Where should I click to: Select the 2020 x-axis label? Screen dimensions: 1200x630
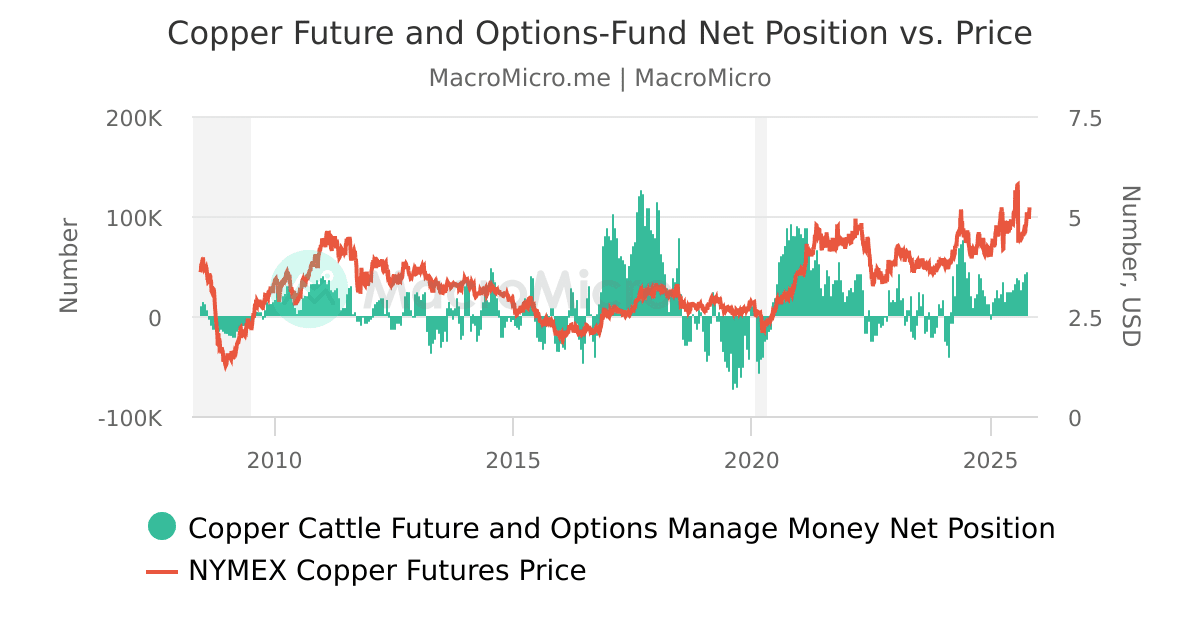pos(751,460)
